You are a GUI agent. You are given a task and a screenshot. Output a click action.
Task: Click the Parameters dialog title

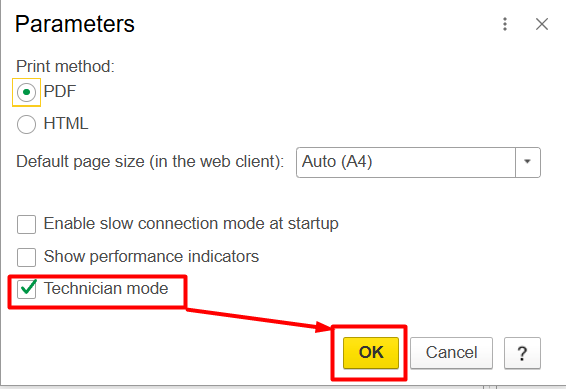pyautogui.click(x=75, y=24)
